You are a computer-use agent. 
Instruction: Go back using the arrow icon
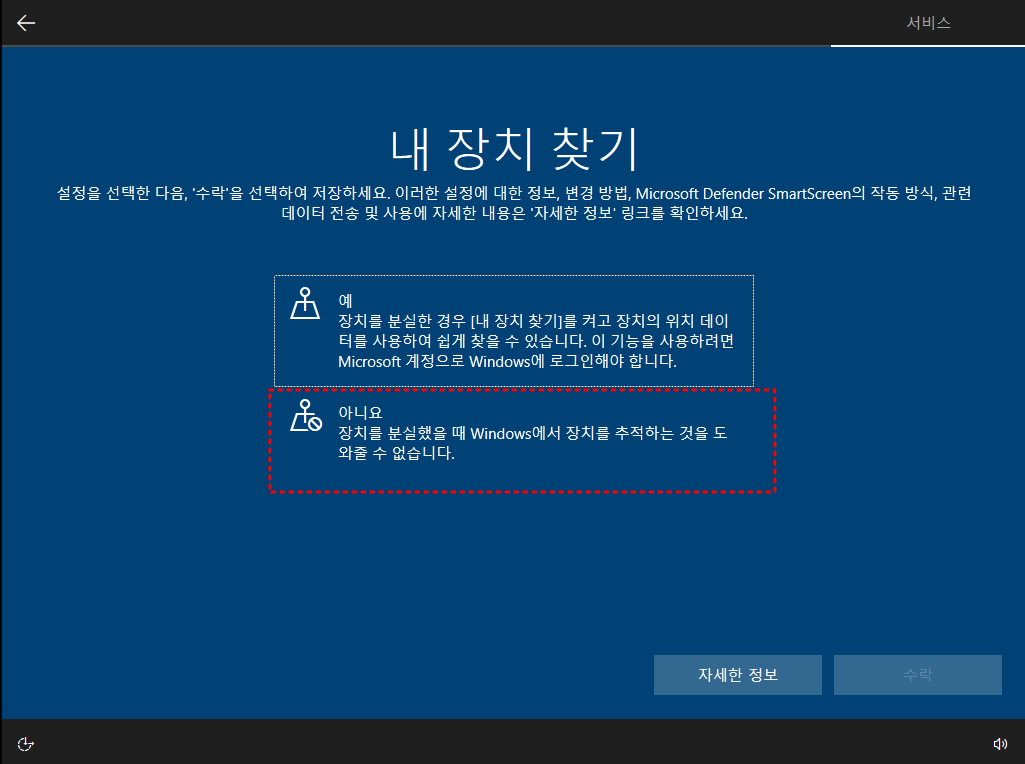tap(25, 24)
